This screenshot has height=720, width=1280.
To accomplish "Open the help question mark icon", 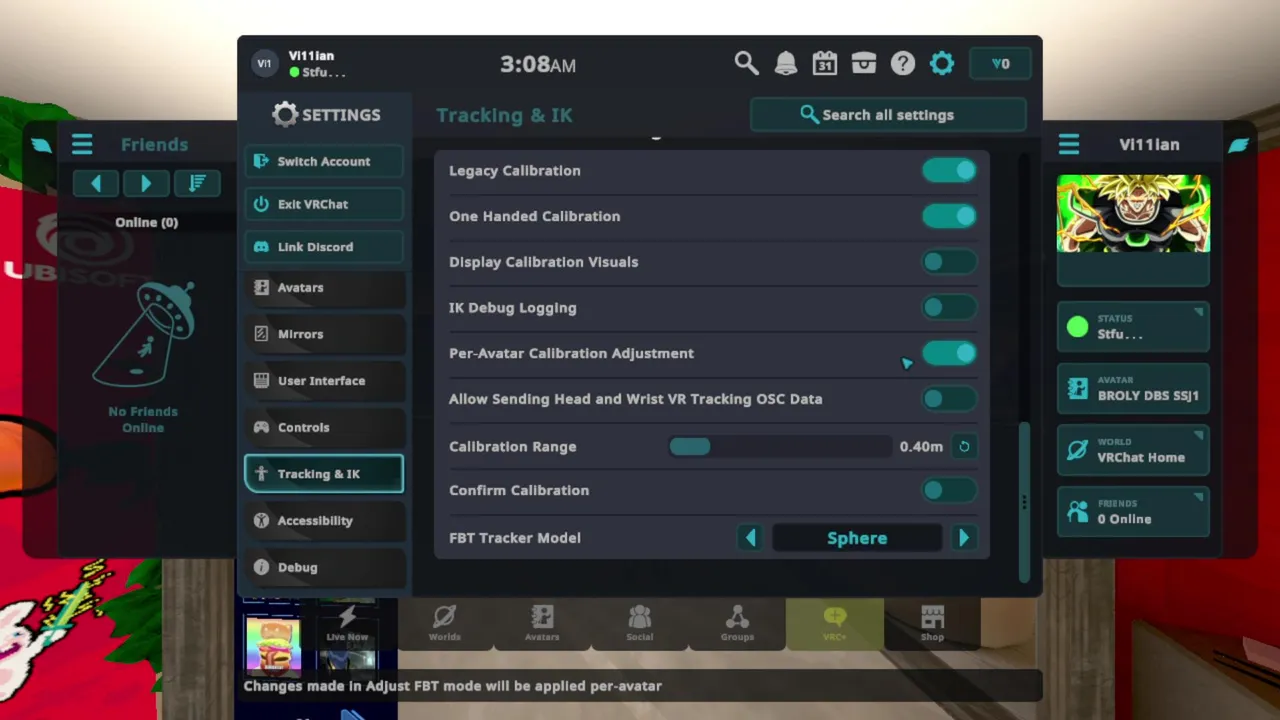I will click(x=903, y=64).
